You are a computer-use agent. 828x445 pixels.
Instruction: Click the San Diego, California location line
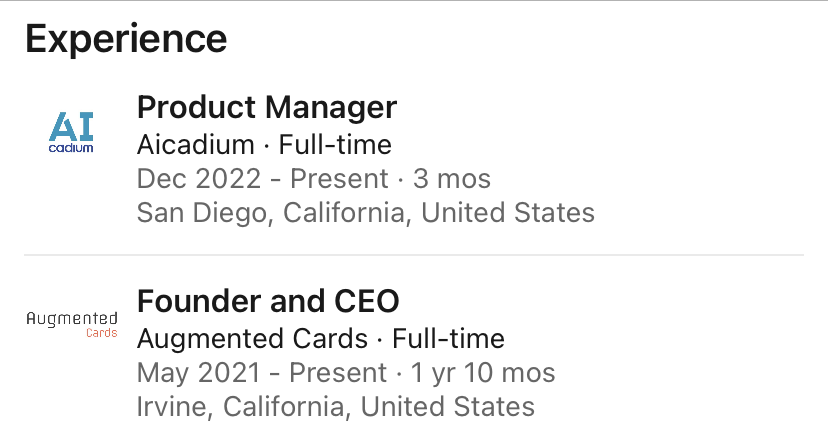tap(365, 213)
